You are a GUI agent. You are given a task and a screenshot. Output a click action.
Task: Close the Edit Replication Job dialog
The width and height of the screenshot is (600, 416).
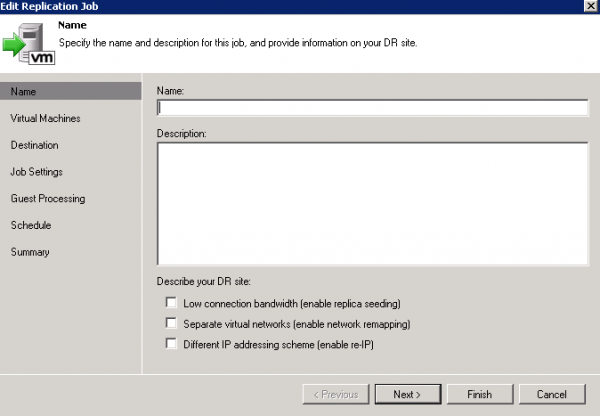tap(590, 6)
